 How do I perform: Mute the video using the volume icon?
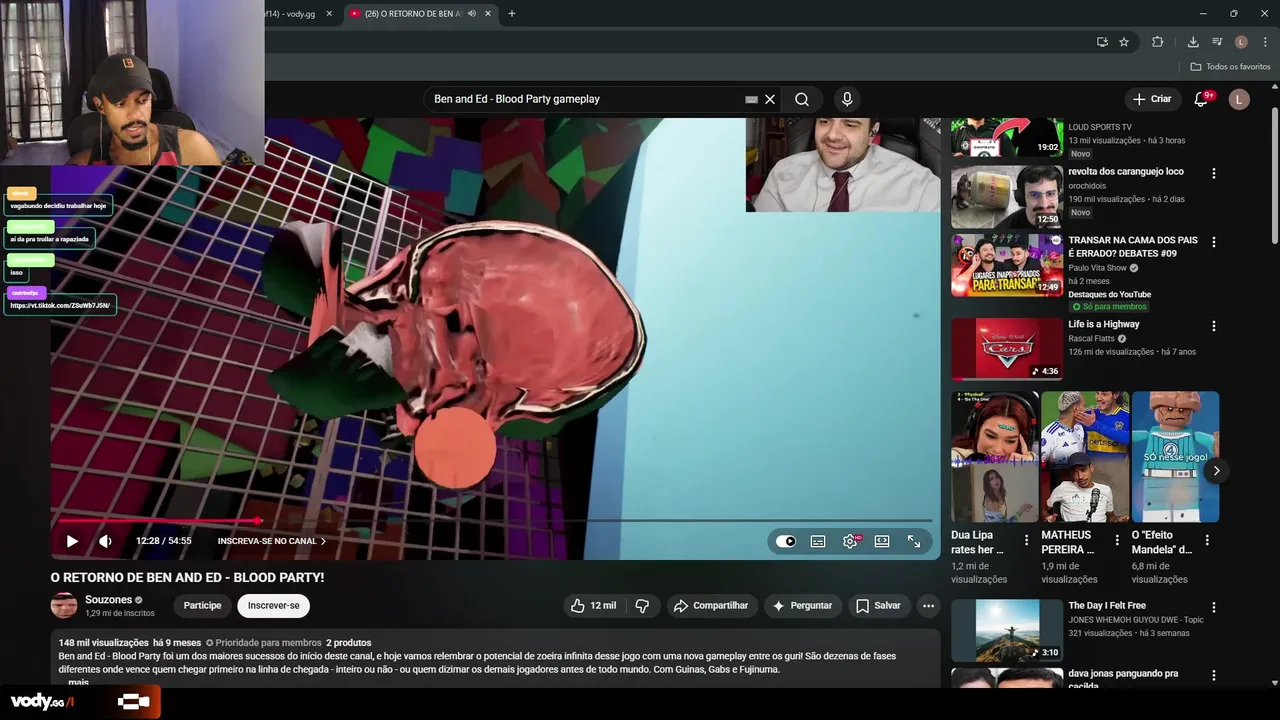click(x=105, y=541)
